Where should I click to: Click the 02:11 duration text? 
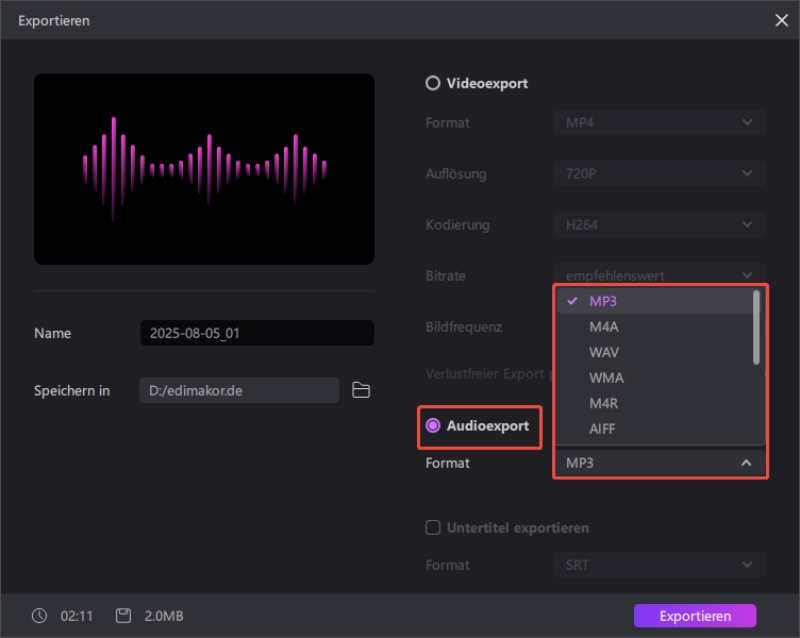[77, 616]
